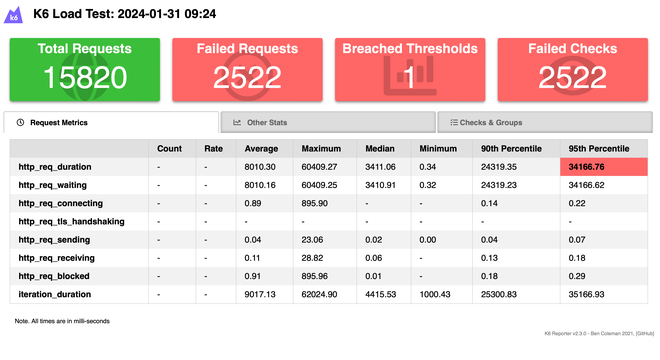Select the iteration_duration row label

(55, 294)
